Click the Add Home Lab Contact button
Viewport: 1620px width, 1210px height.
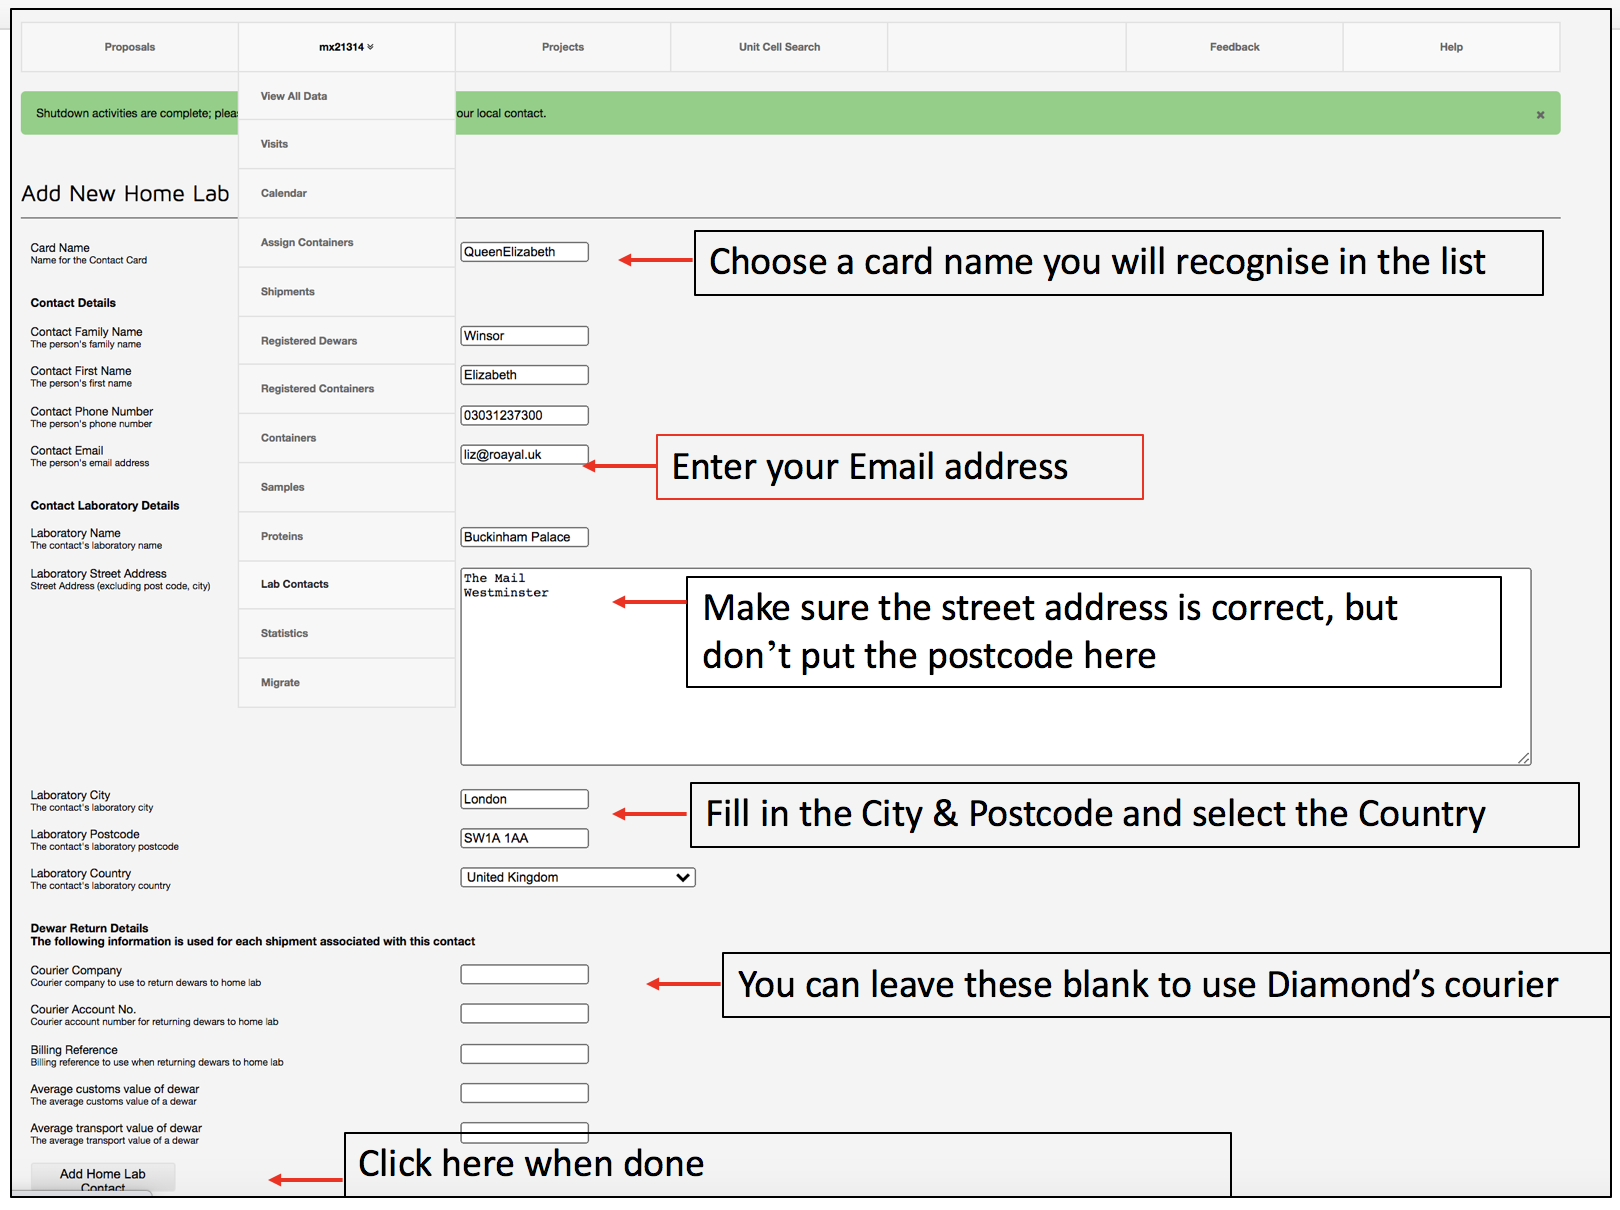pos(101,1180)
